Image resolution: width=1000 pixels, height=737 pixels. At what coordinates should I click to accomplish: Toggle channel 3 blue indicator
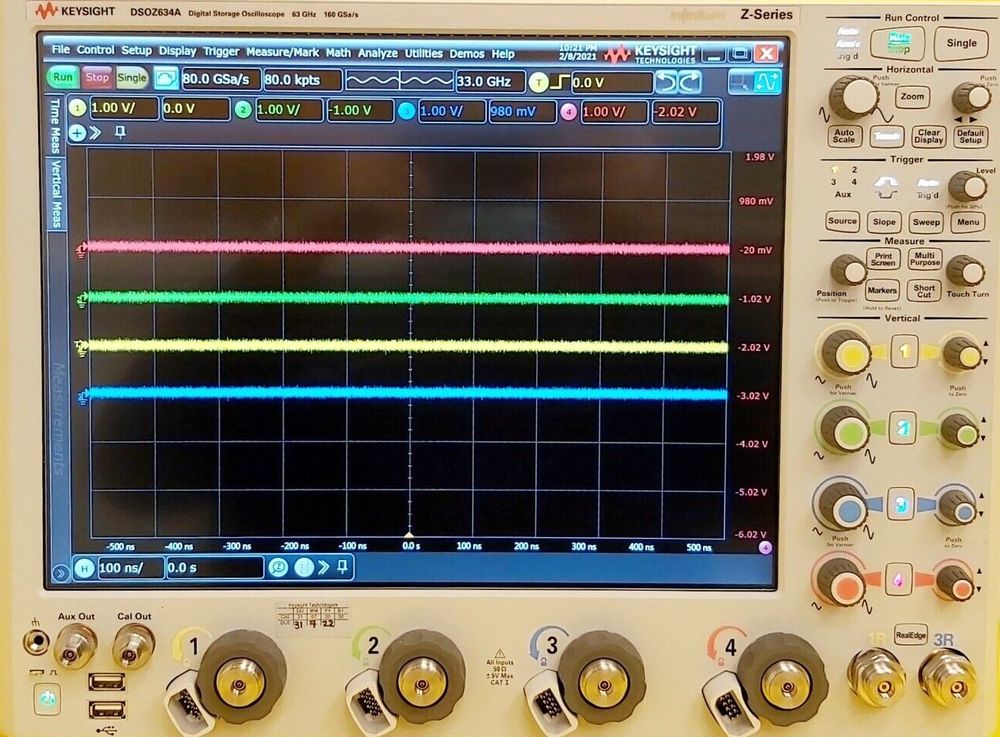point(406,112)
